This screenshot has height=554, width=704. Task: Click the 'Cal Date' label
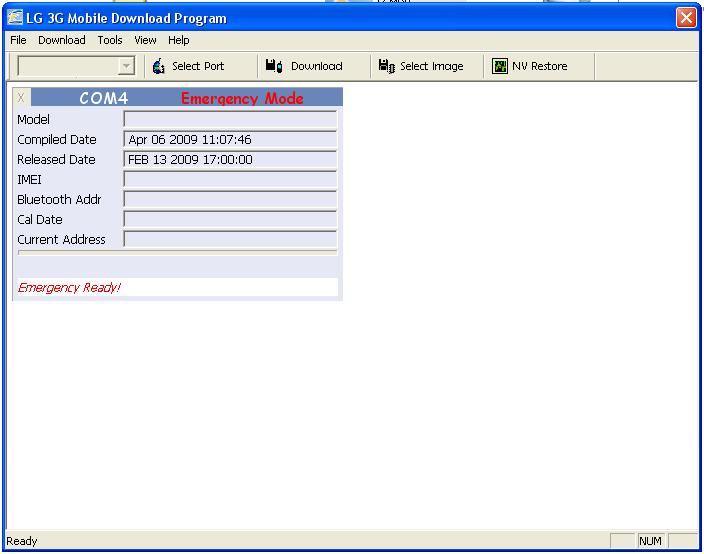tap(40, 220)
